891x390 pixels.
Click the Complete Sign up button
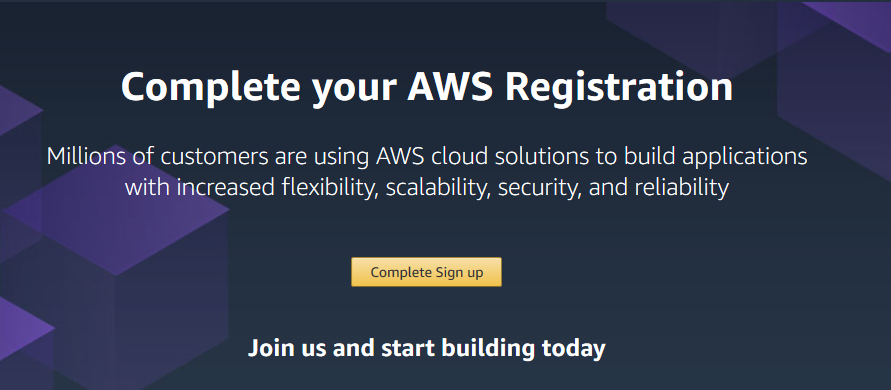tap(426, 272)
